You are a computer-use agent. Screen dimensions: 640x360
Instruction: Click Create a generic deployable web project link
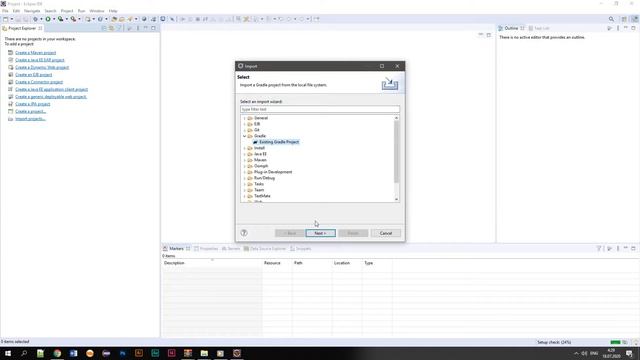tap(51, 97)
